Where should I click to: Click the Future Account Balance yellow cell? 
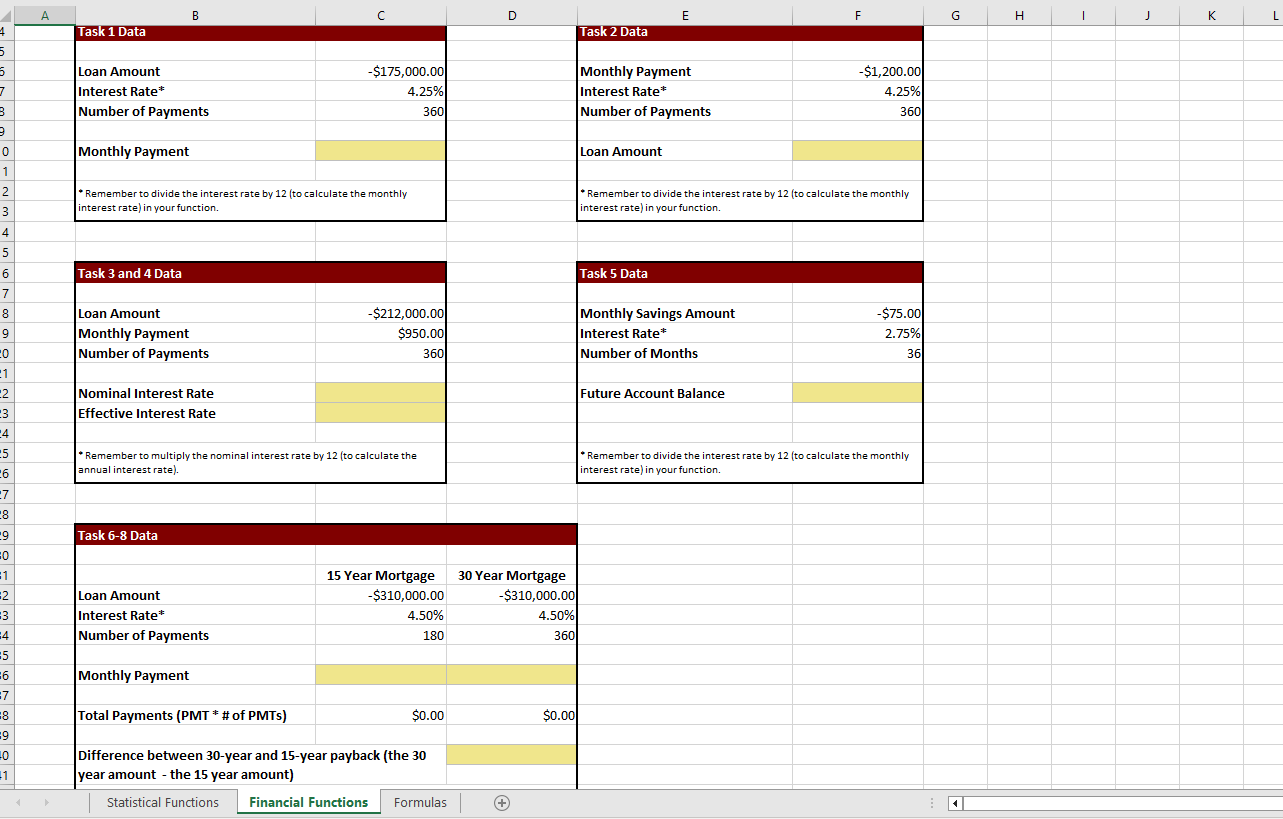pos(857,392)
